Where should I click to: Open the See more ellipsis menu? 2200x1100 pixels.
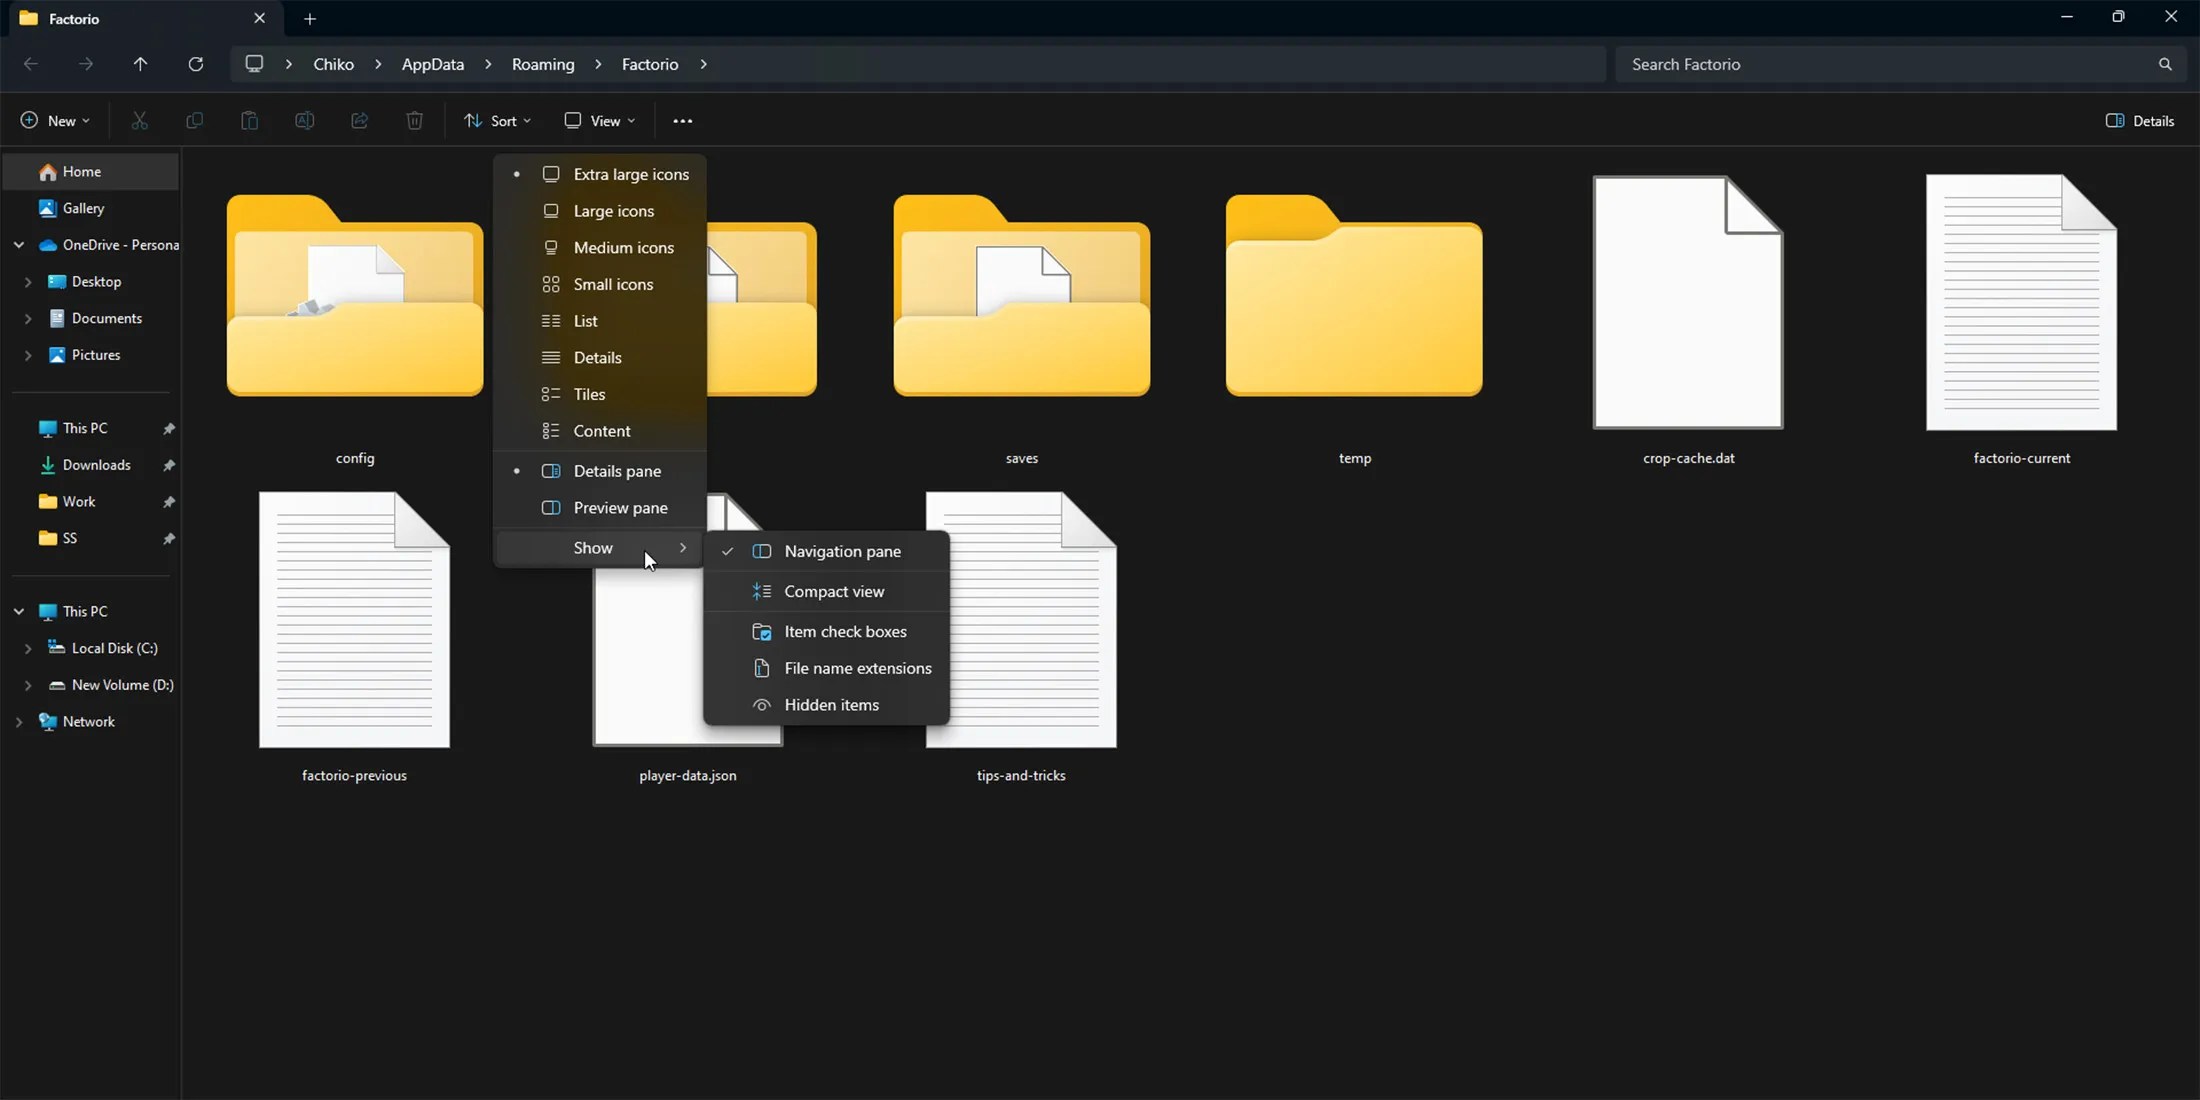(682, 121)
